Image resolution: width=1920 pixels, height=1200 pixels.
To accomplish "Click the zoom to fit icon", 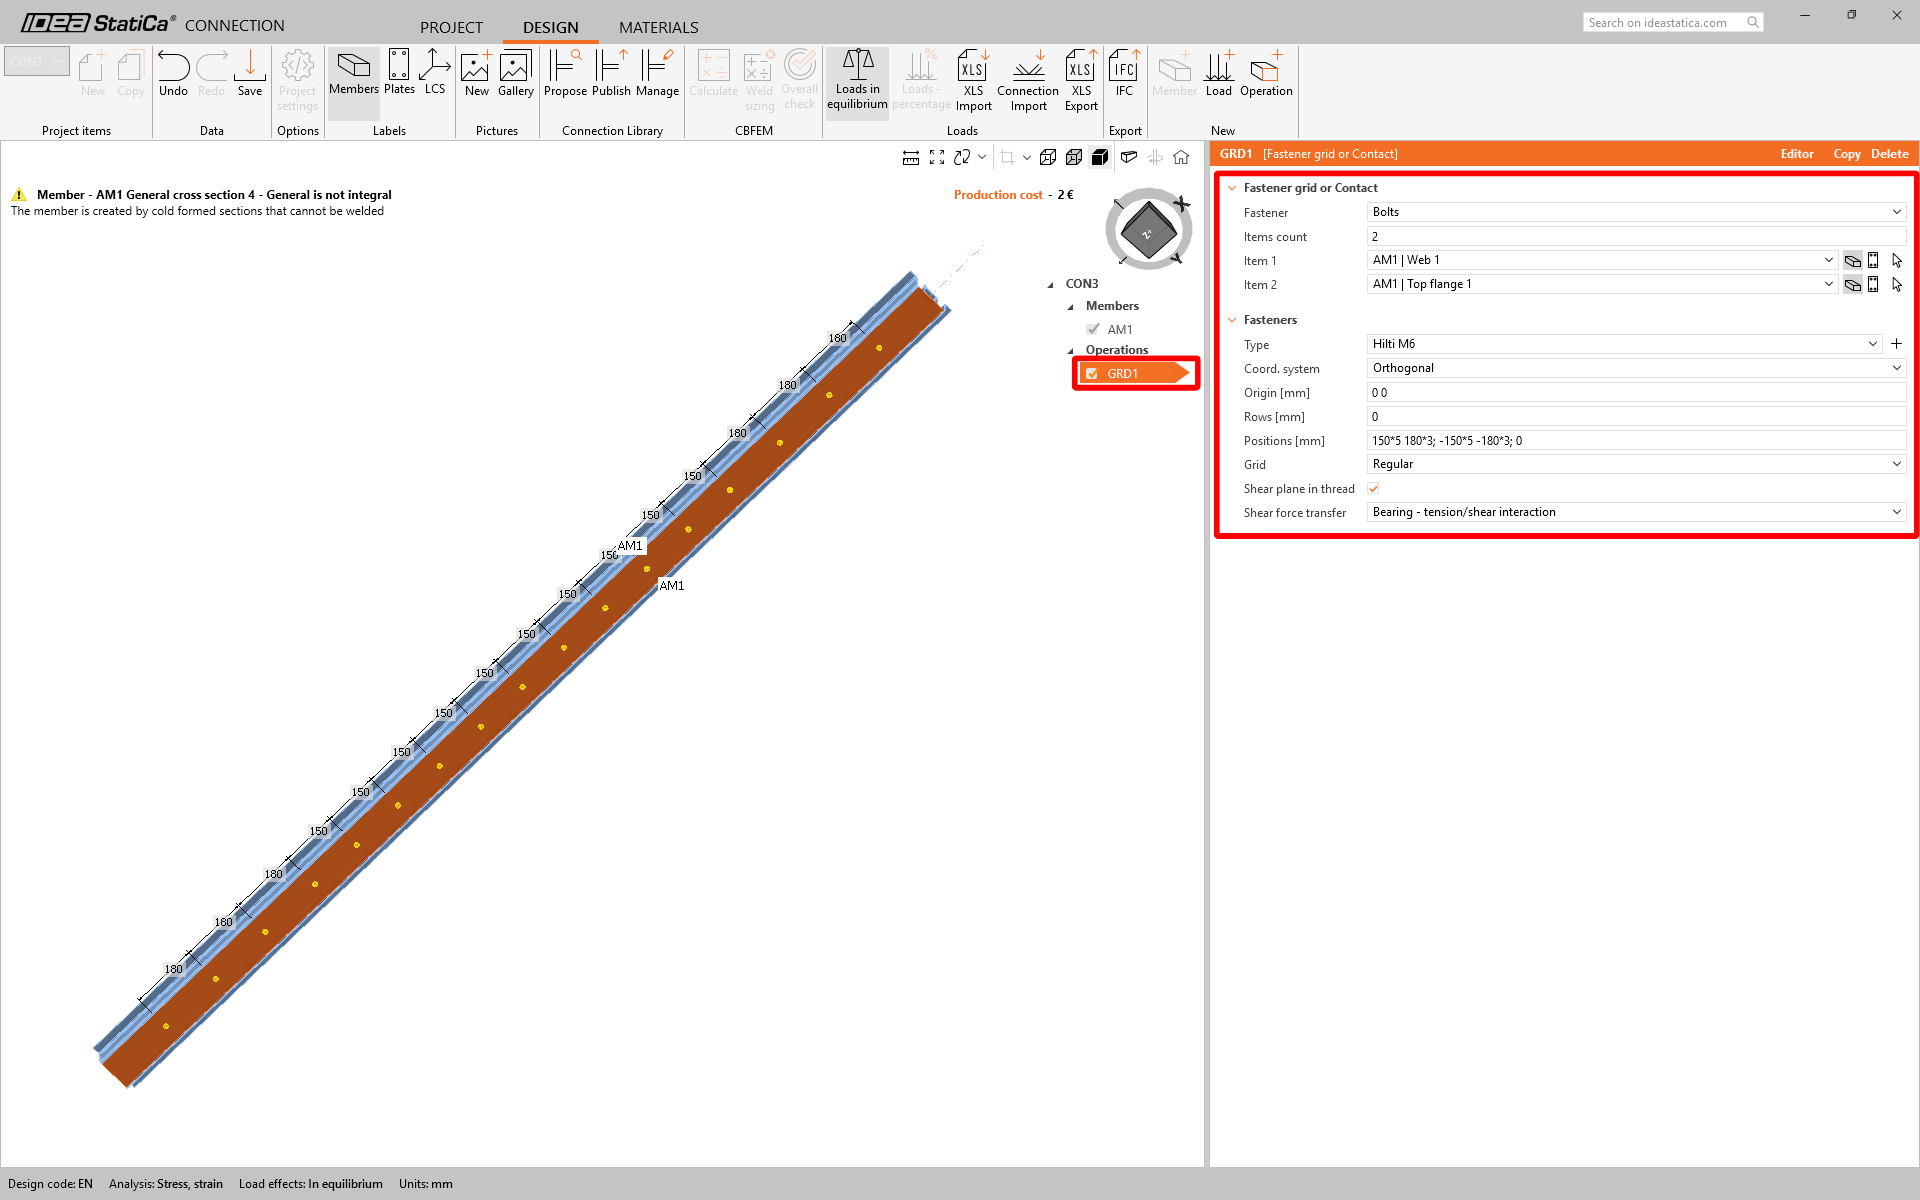I will (x=937, y=157).
